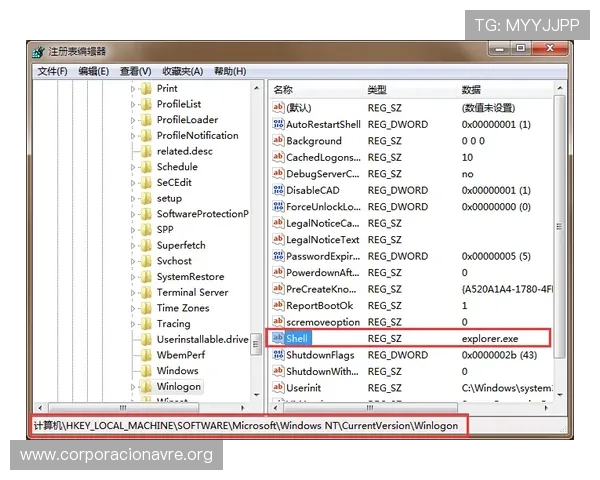Select the Userinstallable.drive key
This screenshot has width=600, height=480.
[x=202, y=340]
